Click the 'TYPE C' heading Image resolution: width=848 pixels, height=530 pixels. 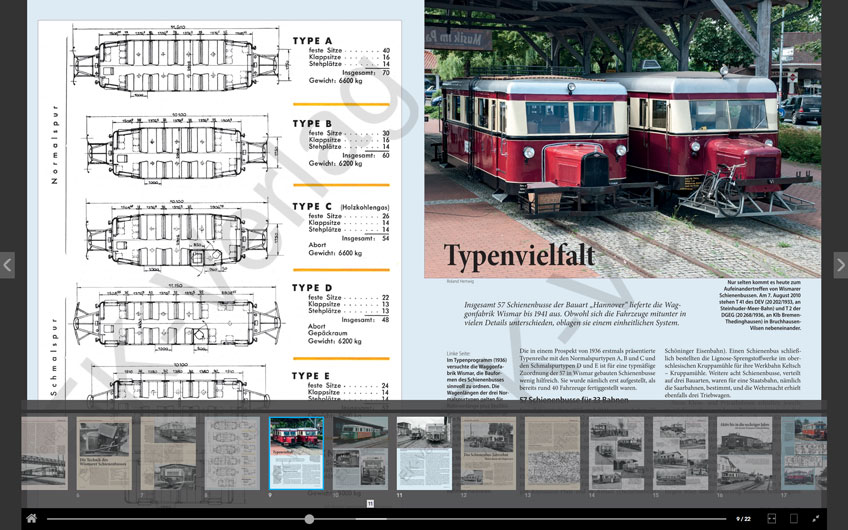pos(312,206)
